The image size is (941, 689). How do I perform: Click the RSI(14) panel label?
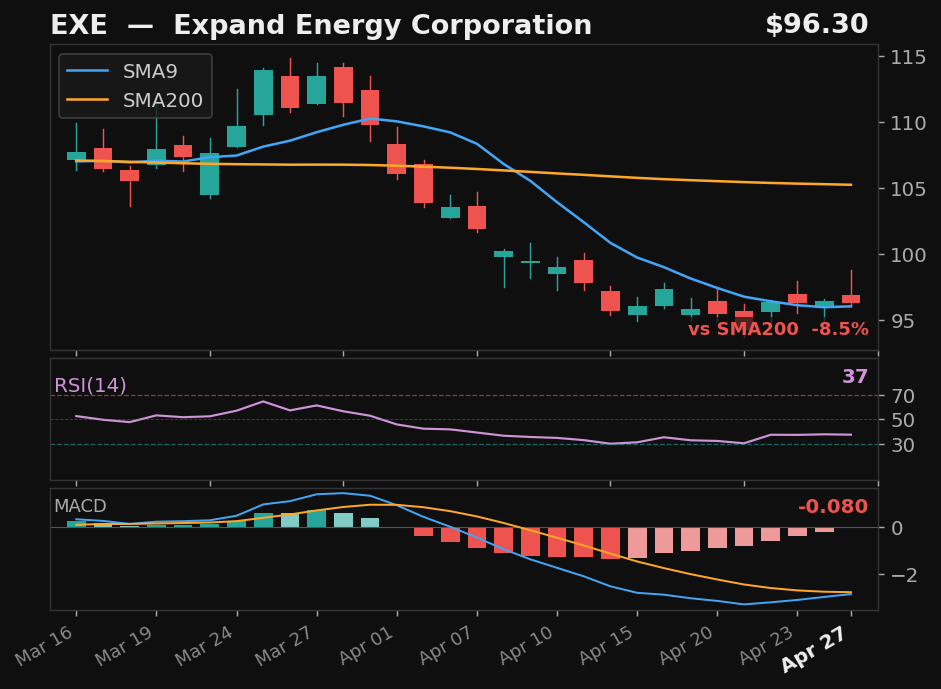[90, 386]
